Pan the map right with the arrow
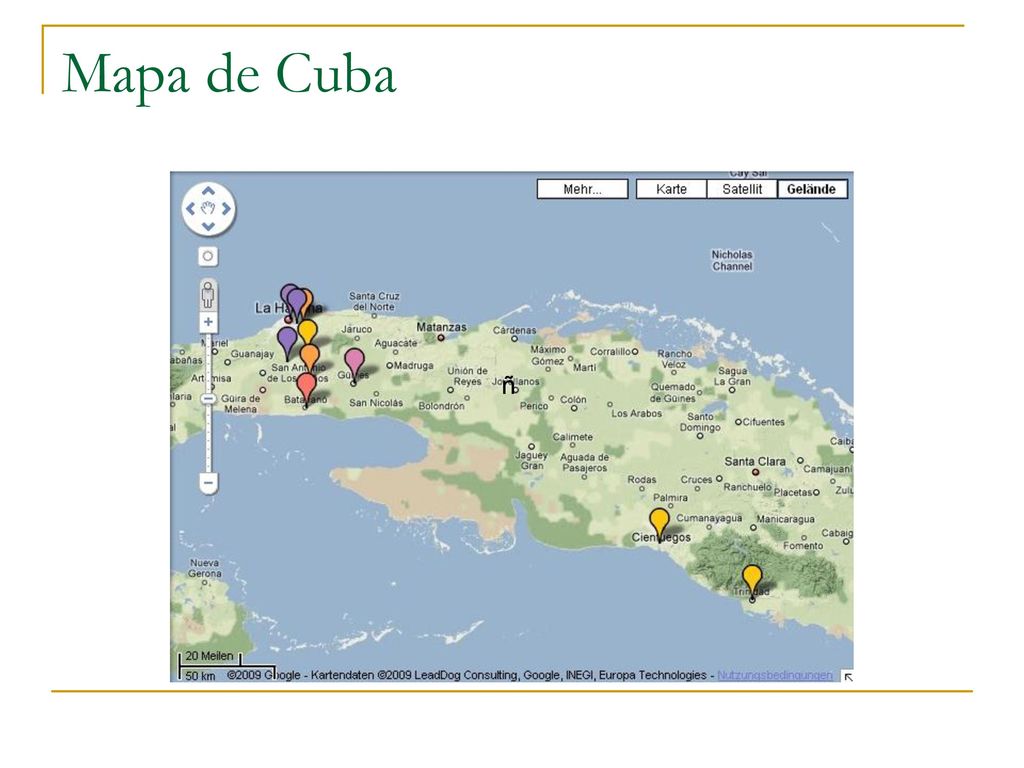Screen dimensions: 1024x768 tap(226, 209)
